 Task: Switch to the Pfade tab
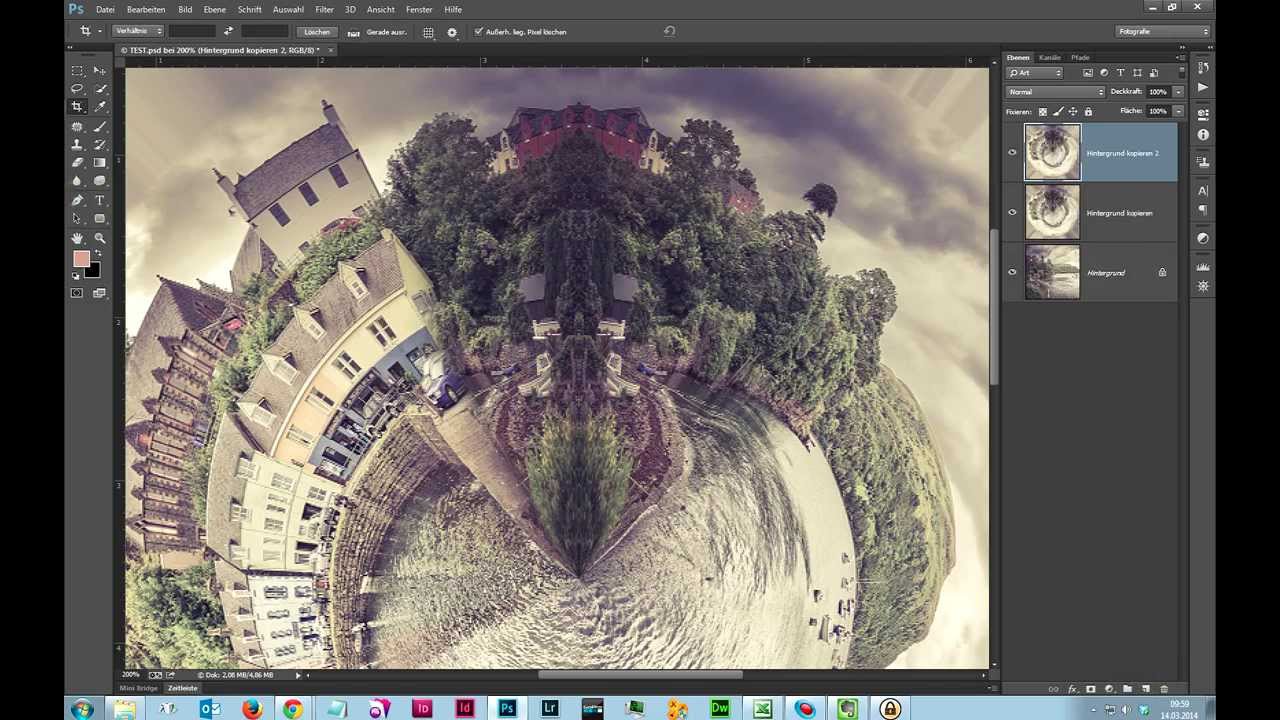pyautogui.click(x=1080, y=58)
